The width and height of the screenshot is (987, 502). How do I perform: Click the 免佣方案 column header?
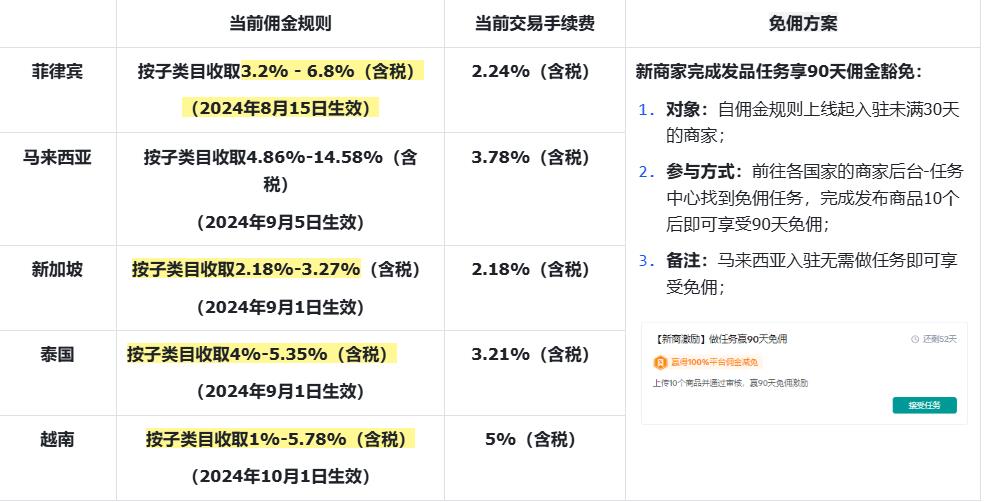point(803,23)
